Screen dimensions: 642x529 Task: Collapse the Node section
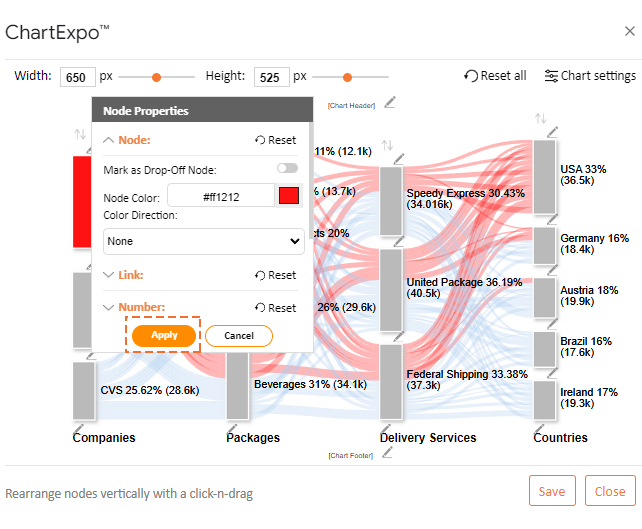108,140
